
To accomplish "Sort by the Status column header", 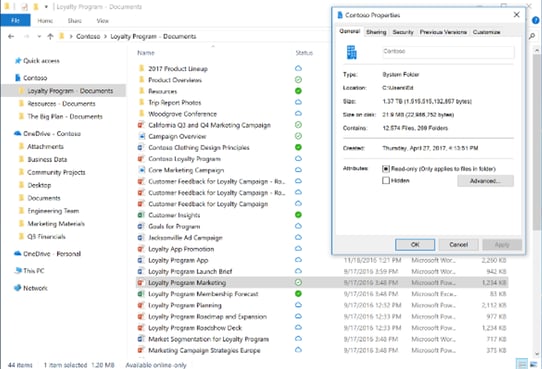I will [304, 53].
